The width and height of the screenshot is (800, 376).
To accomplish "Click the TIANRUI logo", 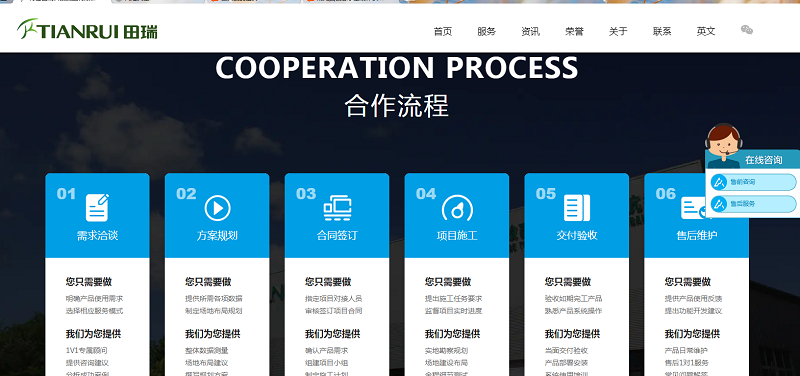I will 87,30.
